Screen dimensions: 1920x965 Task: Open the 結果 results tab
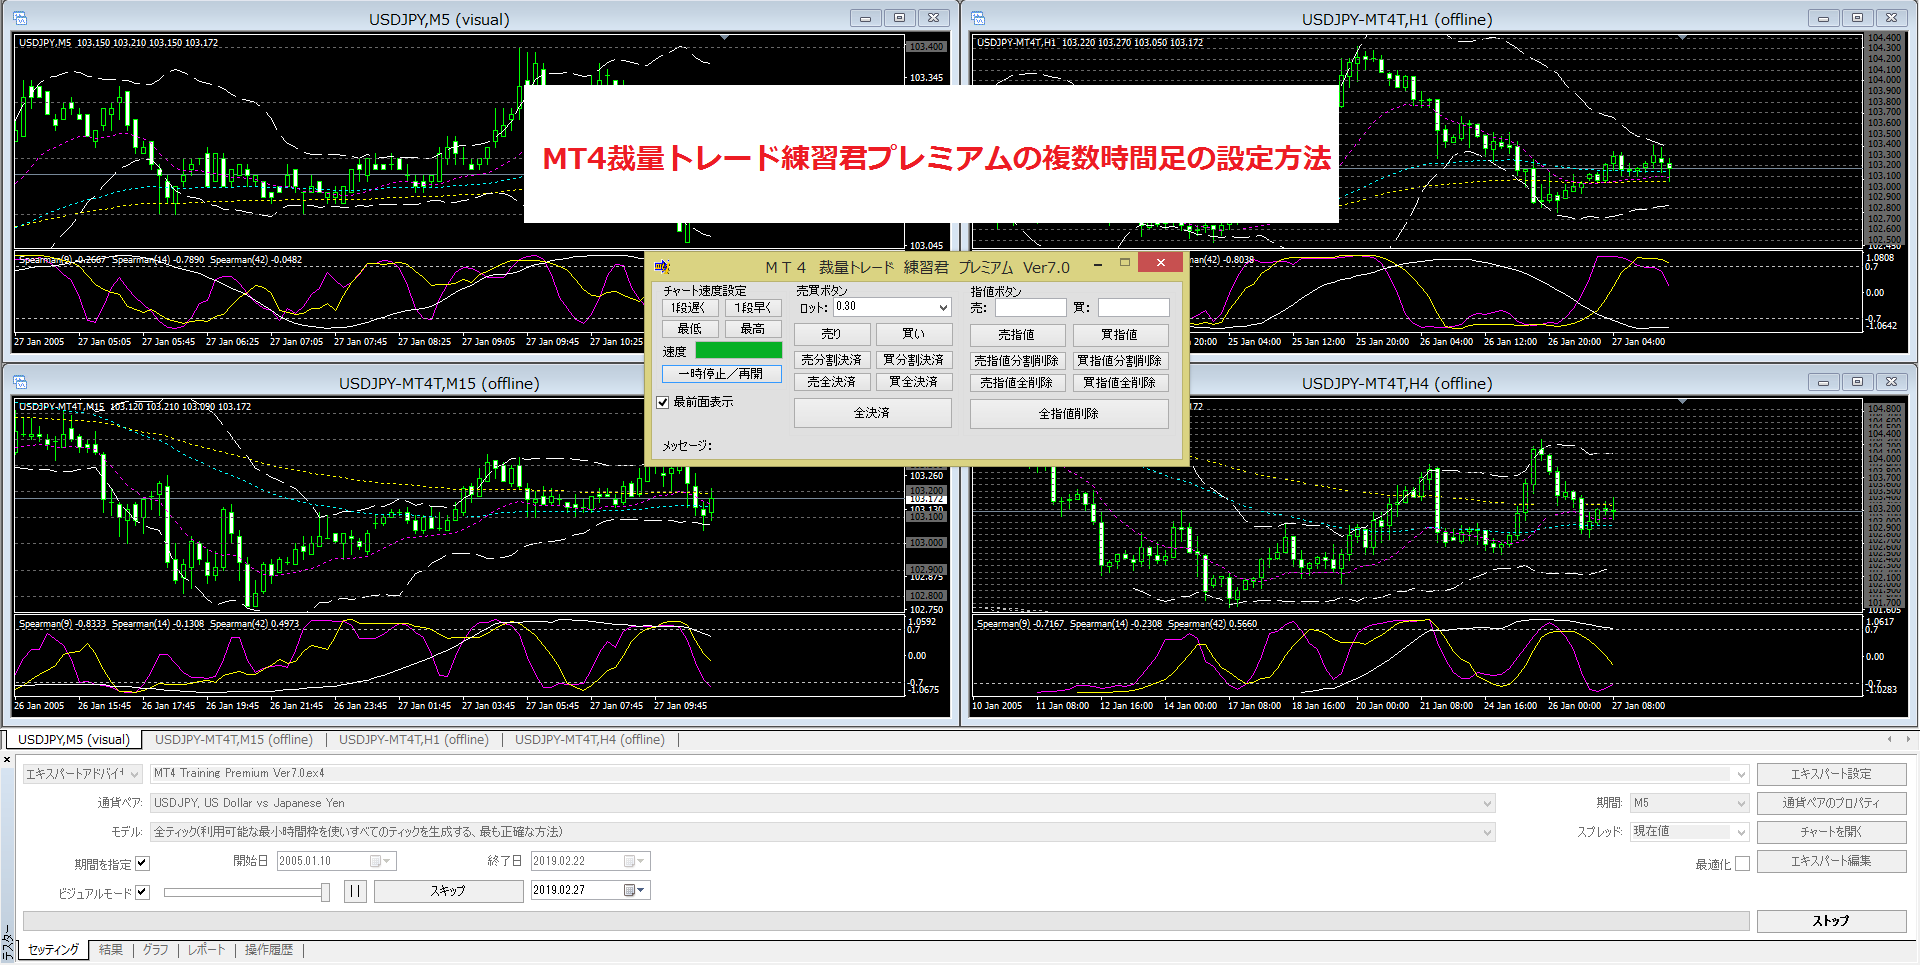point(111,950)
